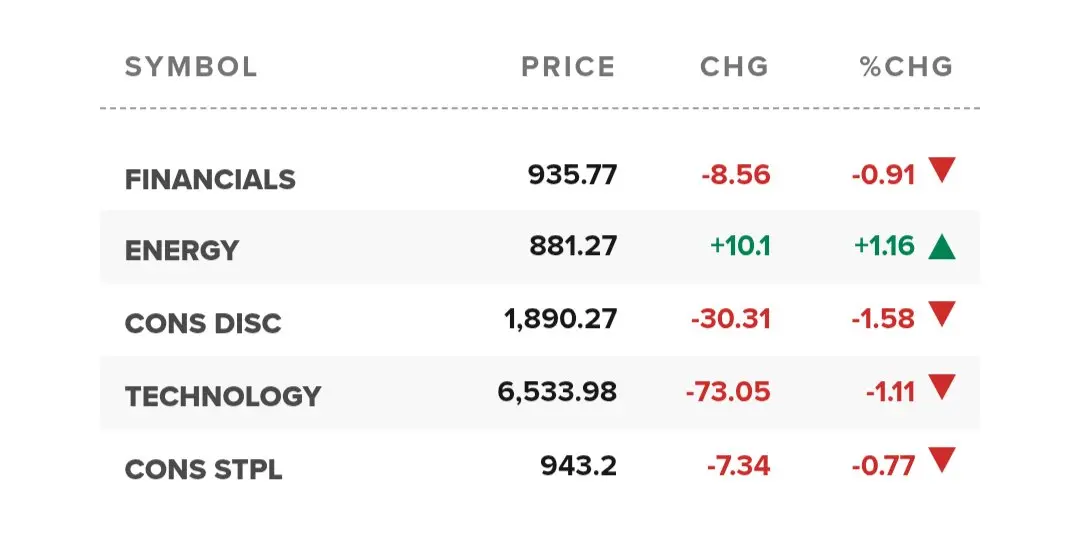Select the Energy percent change +1.16

[x=884, y=246]
